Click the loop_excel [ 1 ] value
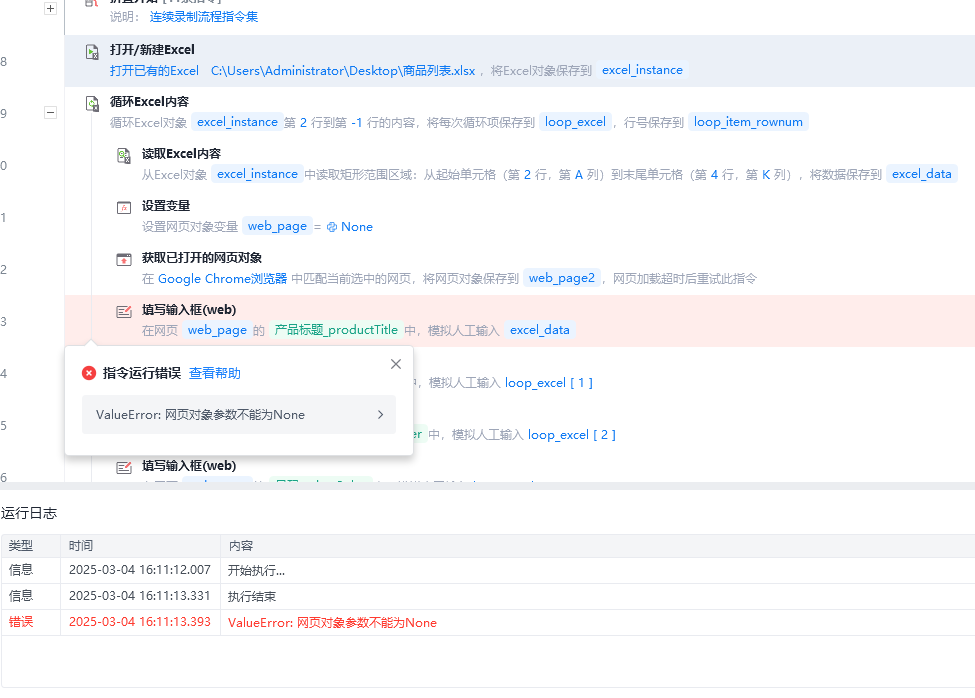This screenshot has height=698, width=975. pos(548,383)
